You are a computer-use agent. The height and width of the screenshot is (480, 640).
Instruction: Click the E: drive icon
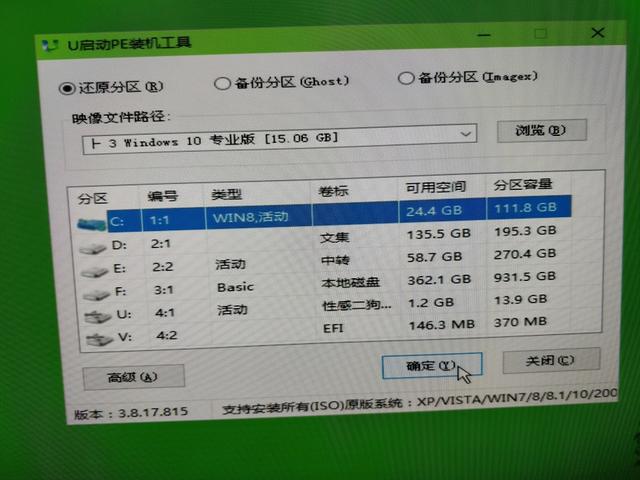click(x=94, y=271)
